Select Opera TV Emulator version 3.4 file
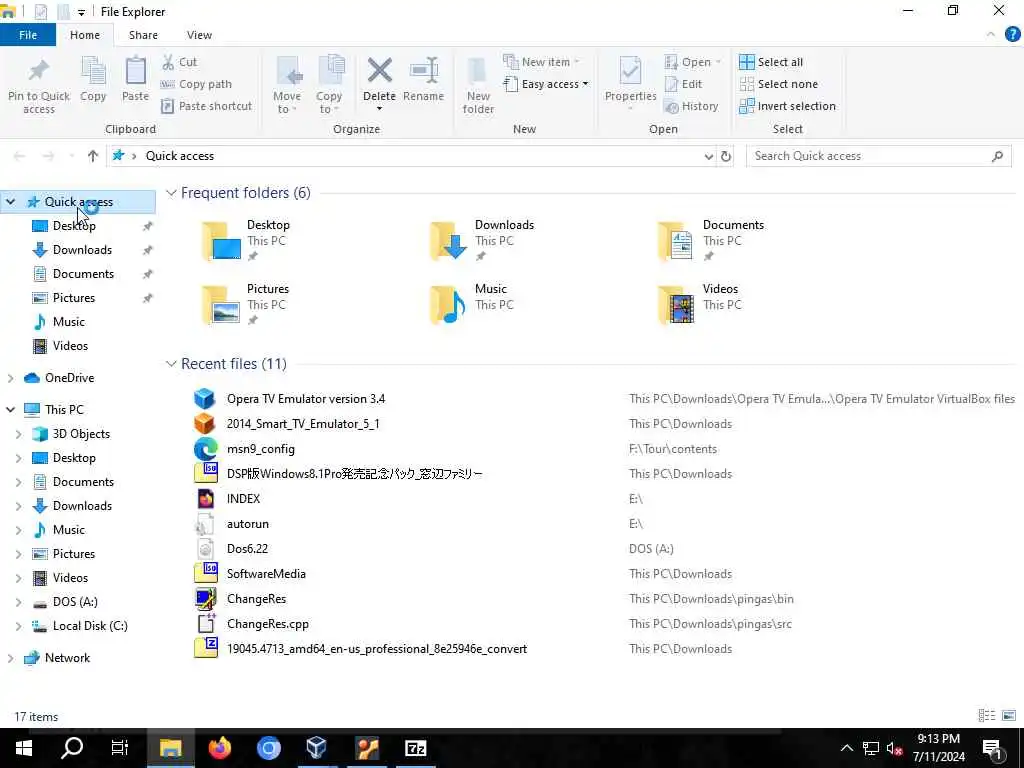Image resolution: width=1024 pixels, height=768 pixels. (x=306, y=399)
